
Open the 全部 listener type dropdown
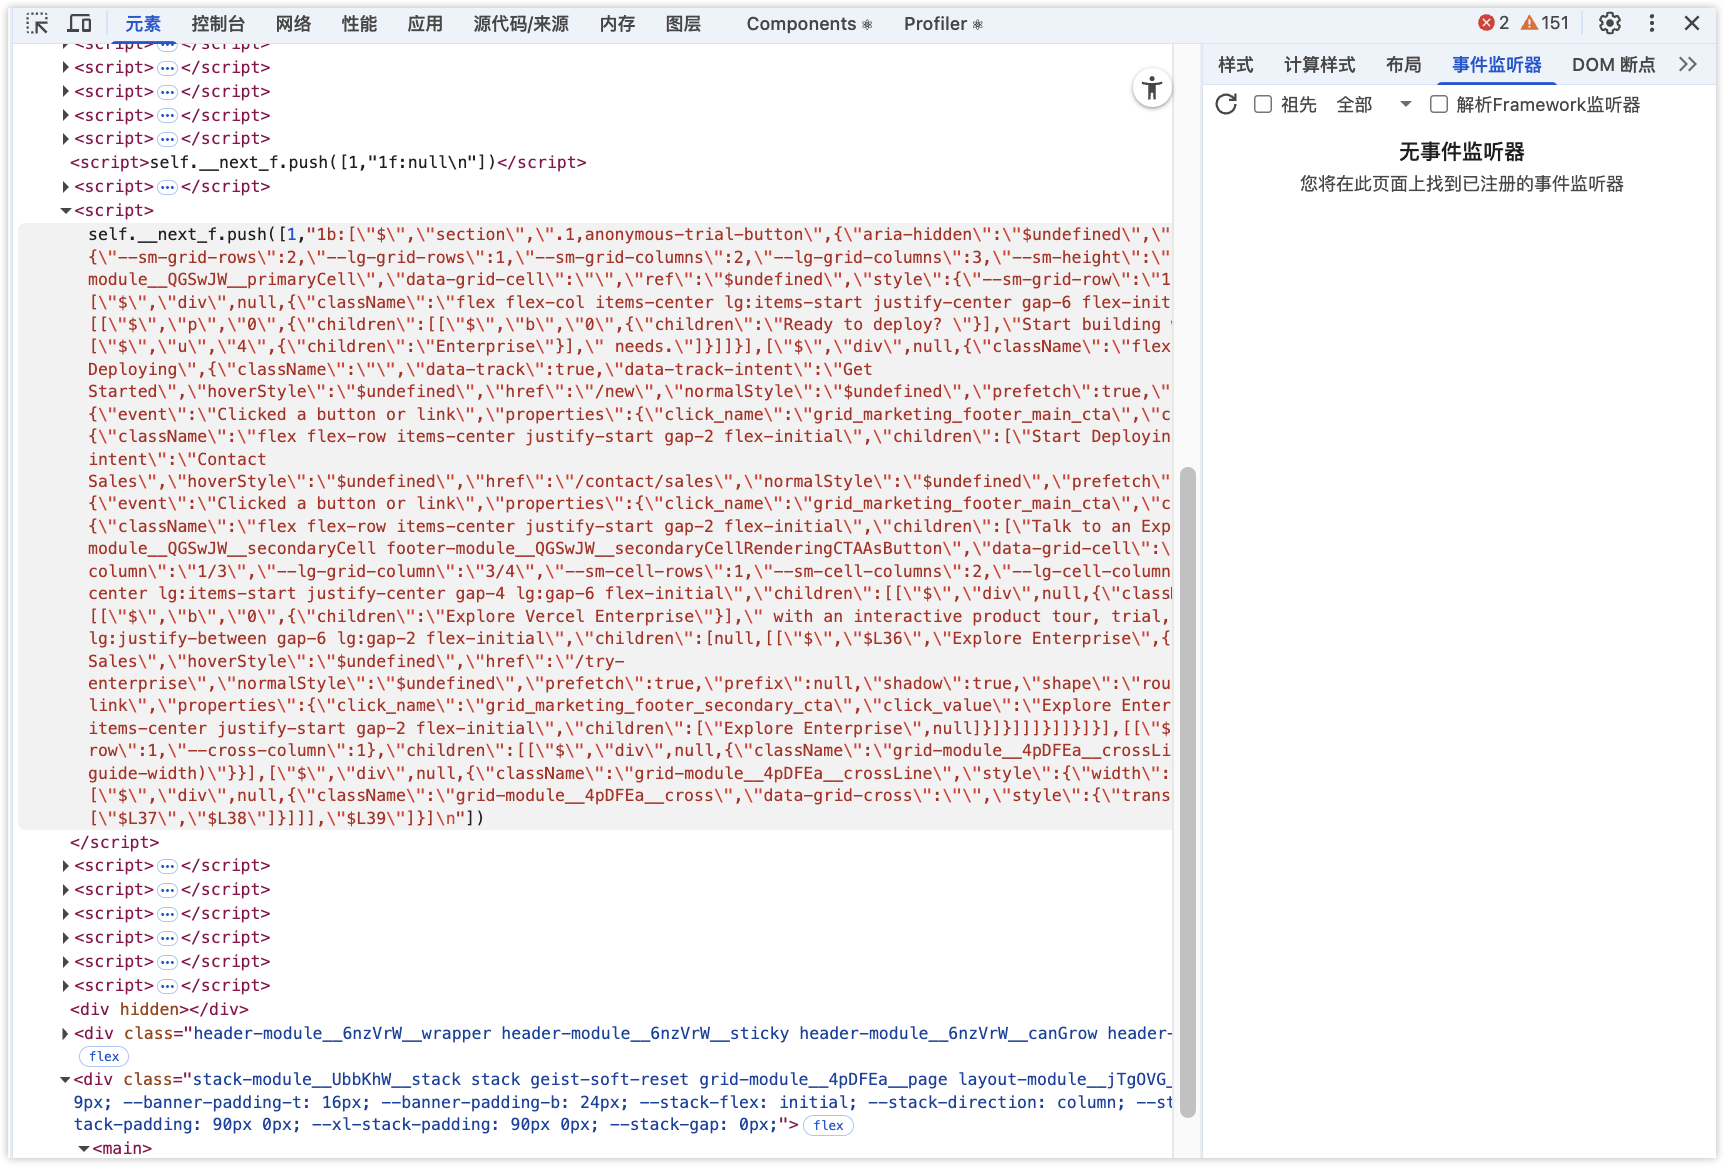tap(1374, 104)
